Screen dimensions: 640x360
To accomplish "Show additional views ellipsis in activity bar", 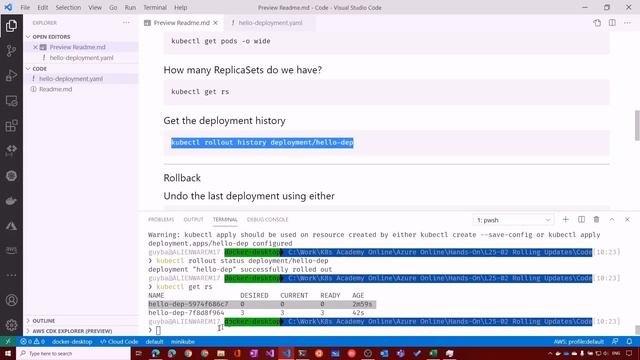I will click(11, 275).
